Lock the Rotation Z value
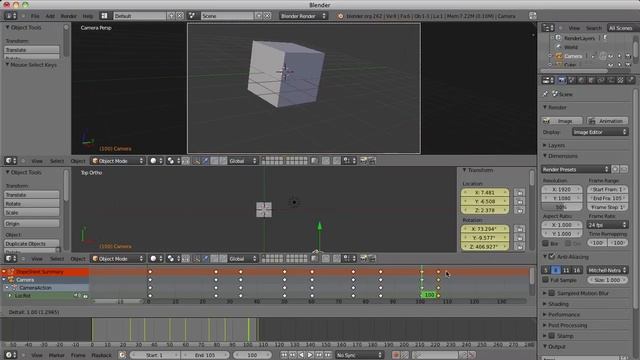640x360 pixels. click(519, 247)
